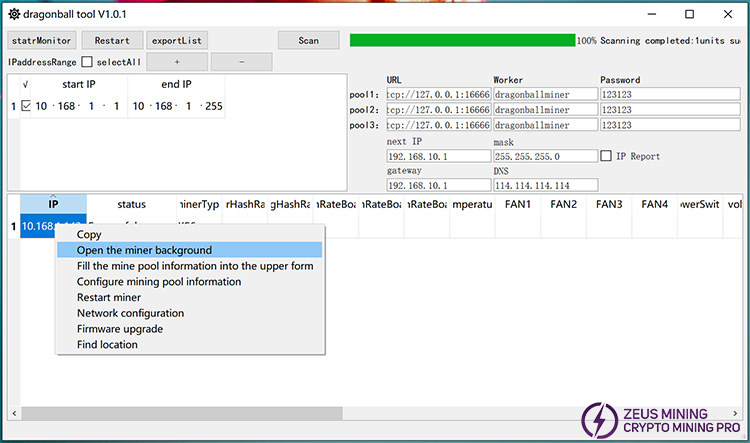Select Open the miner background
750x443 pixels.
coord(144,250)
